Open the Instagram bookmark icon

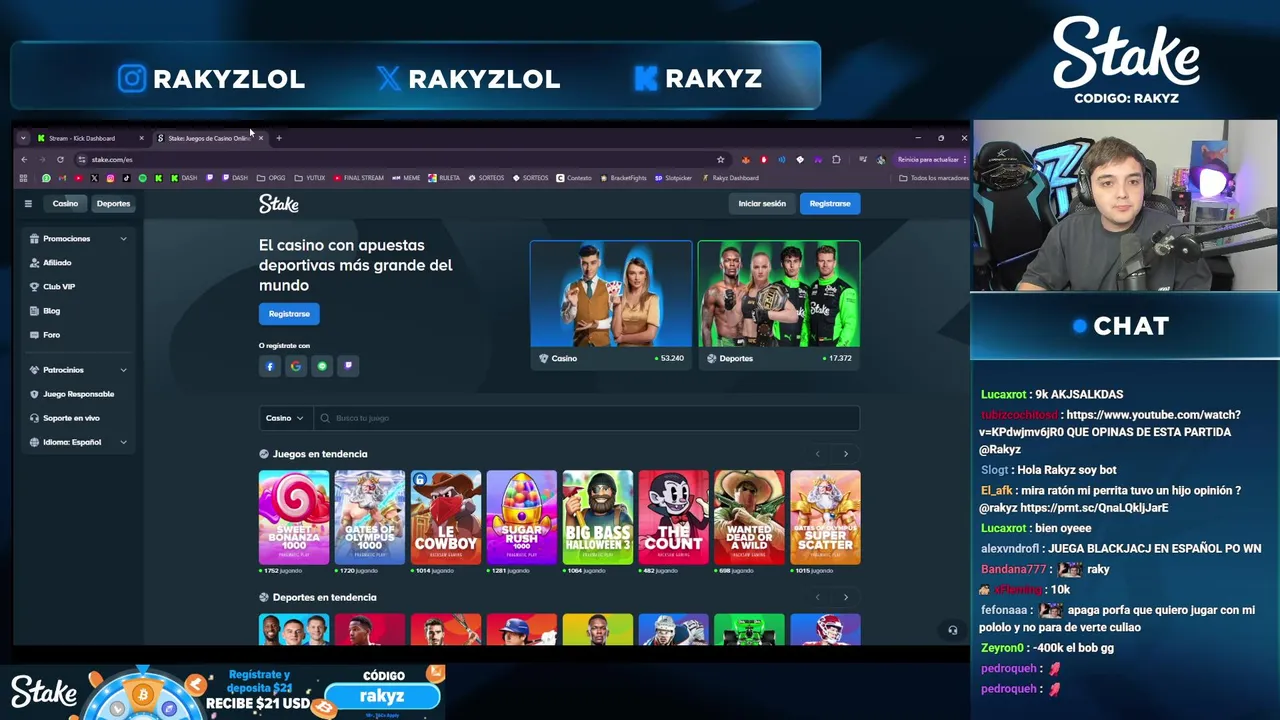click(x=110, y=178)
